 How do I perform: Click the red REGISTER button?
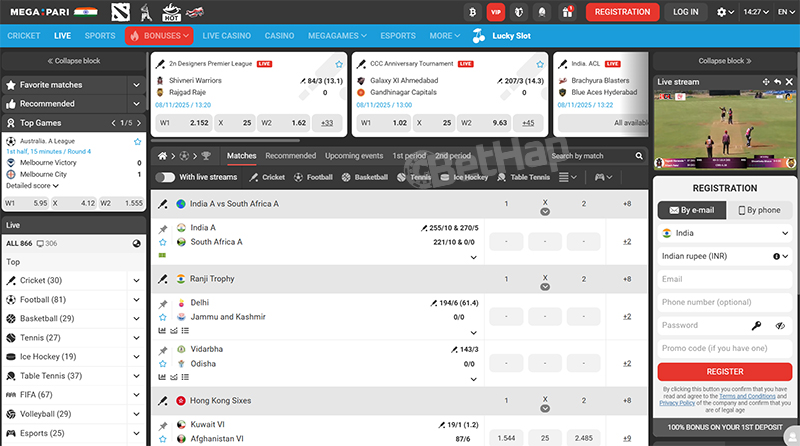[724, 371]
